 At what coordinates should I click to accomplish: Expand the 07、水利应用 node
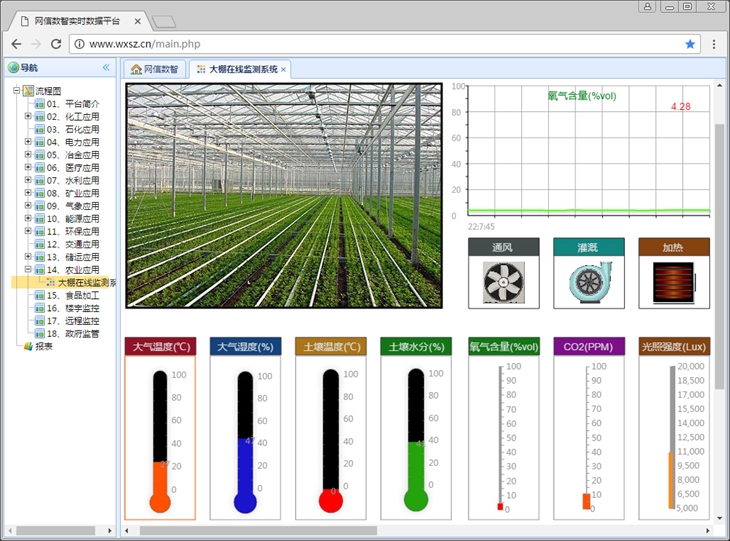(x=28, y=180)
